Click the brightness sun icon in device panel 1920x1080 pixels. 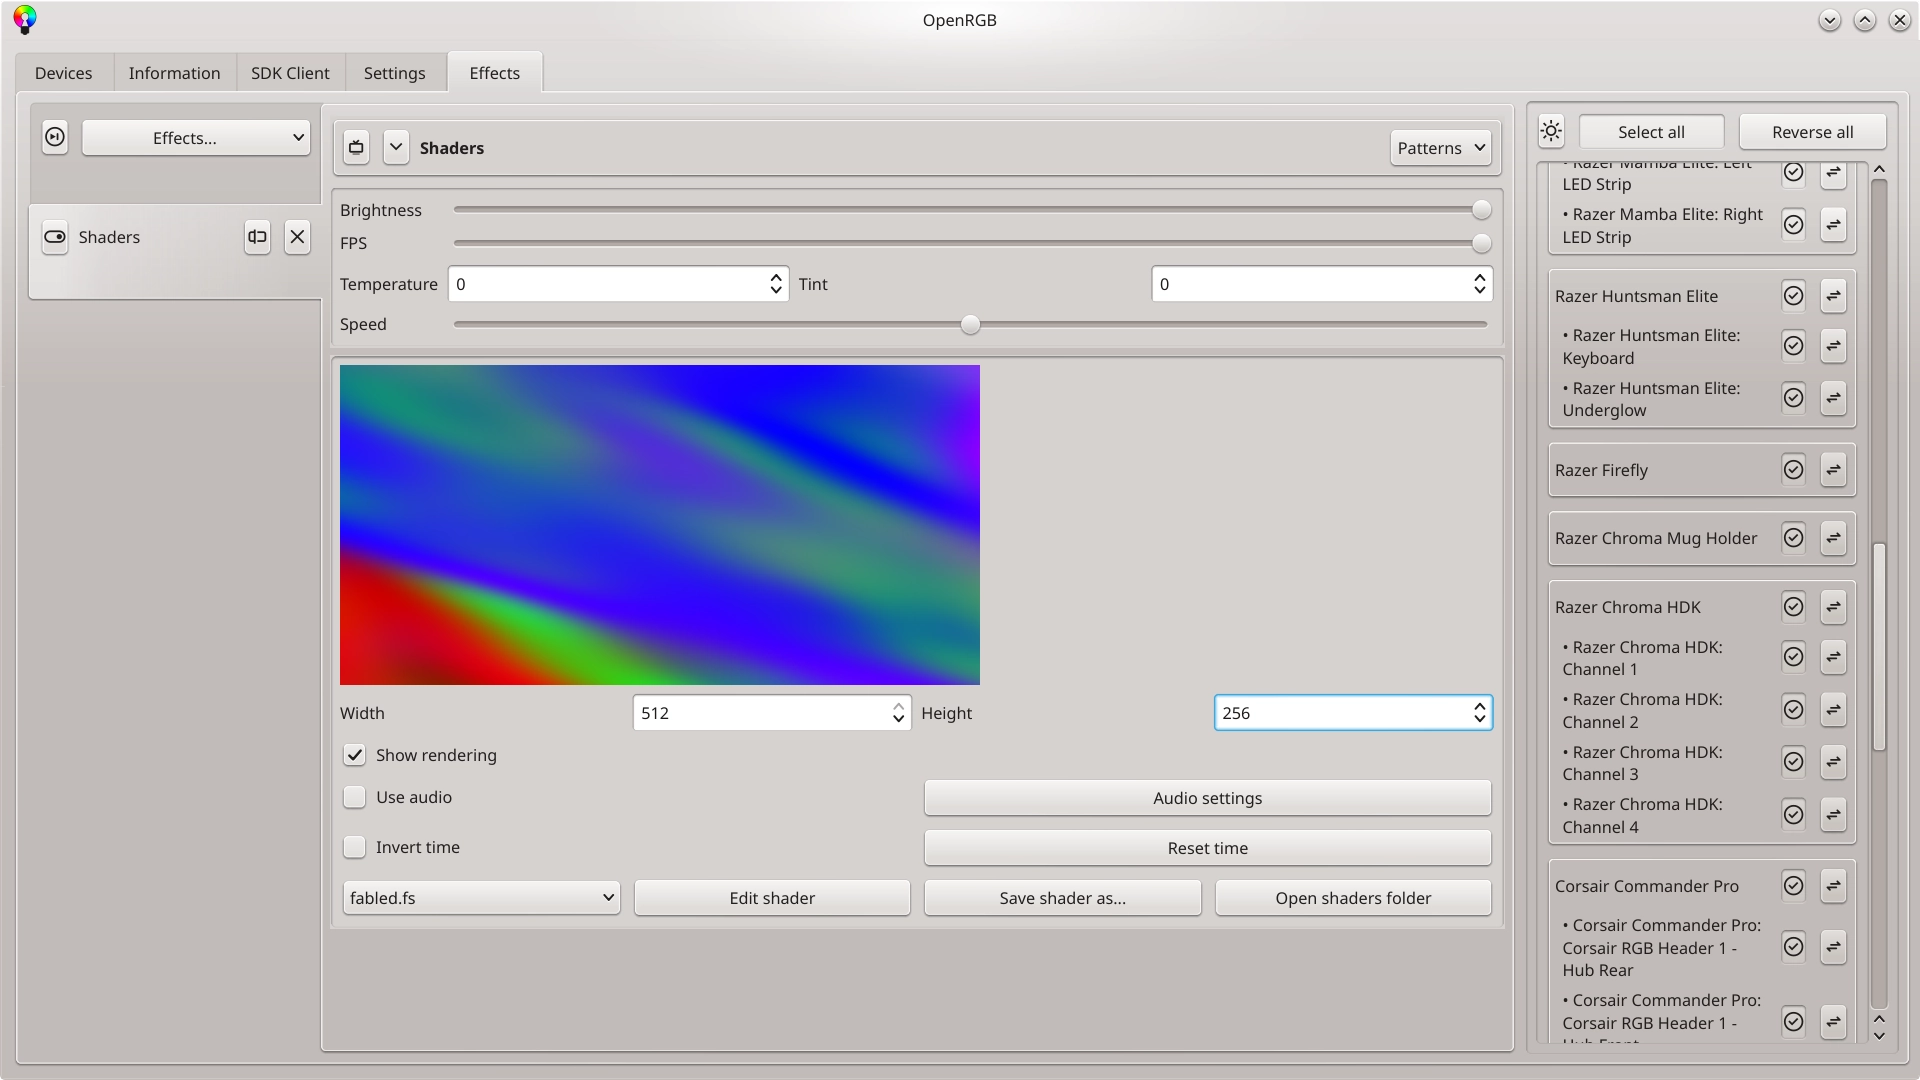1551,131
